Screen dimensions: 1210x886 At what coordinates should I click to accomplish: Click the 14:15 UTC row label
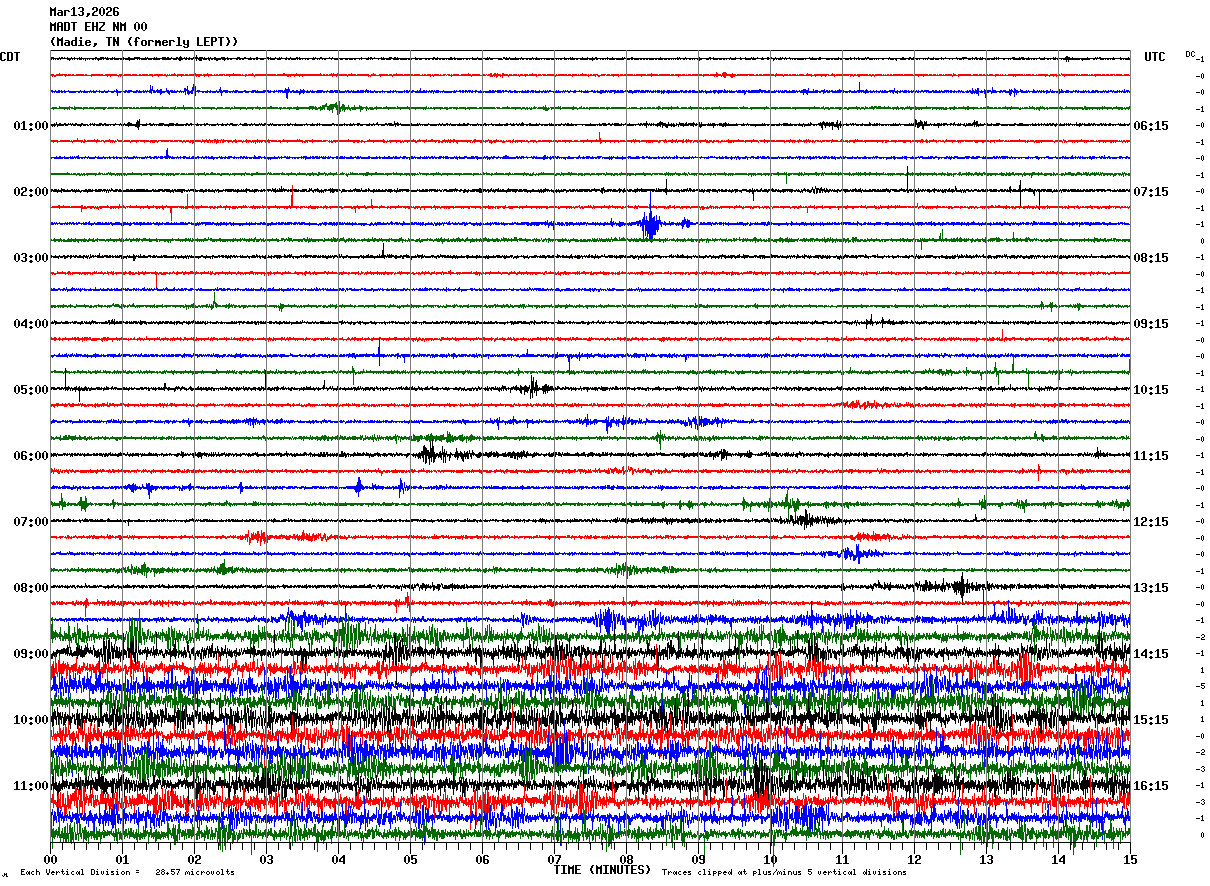[x=1151, y=654]
